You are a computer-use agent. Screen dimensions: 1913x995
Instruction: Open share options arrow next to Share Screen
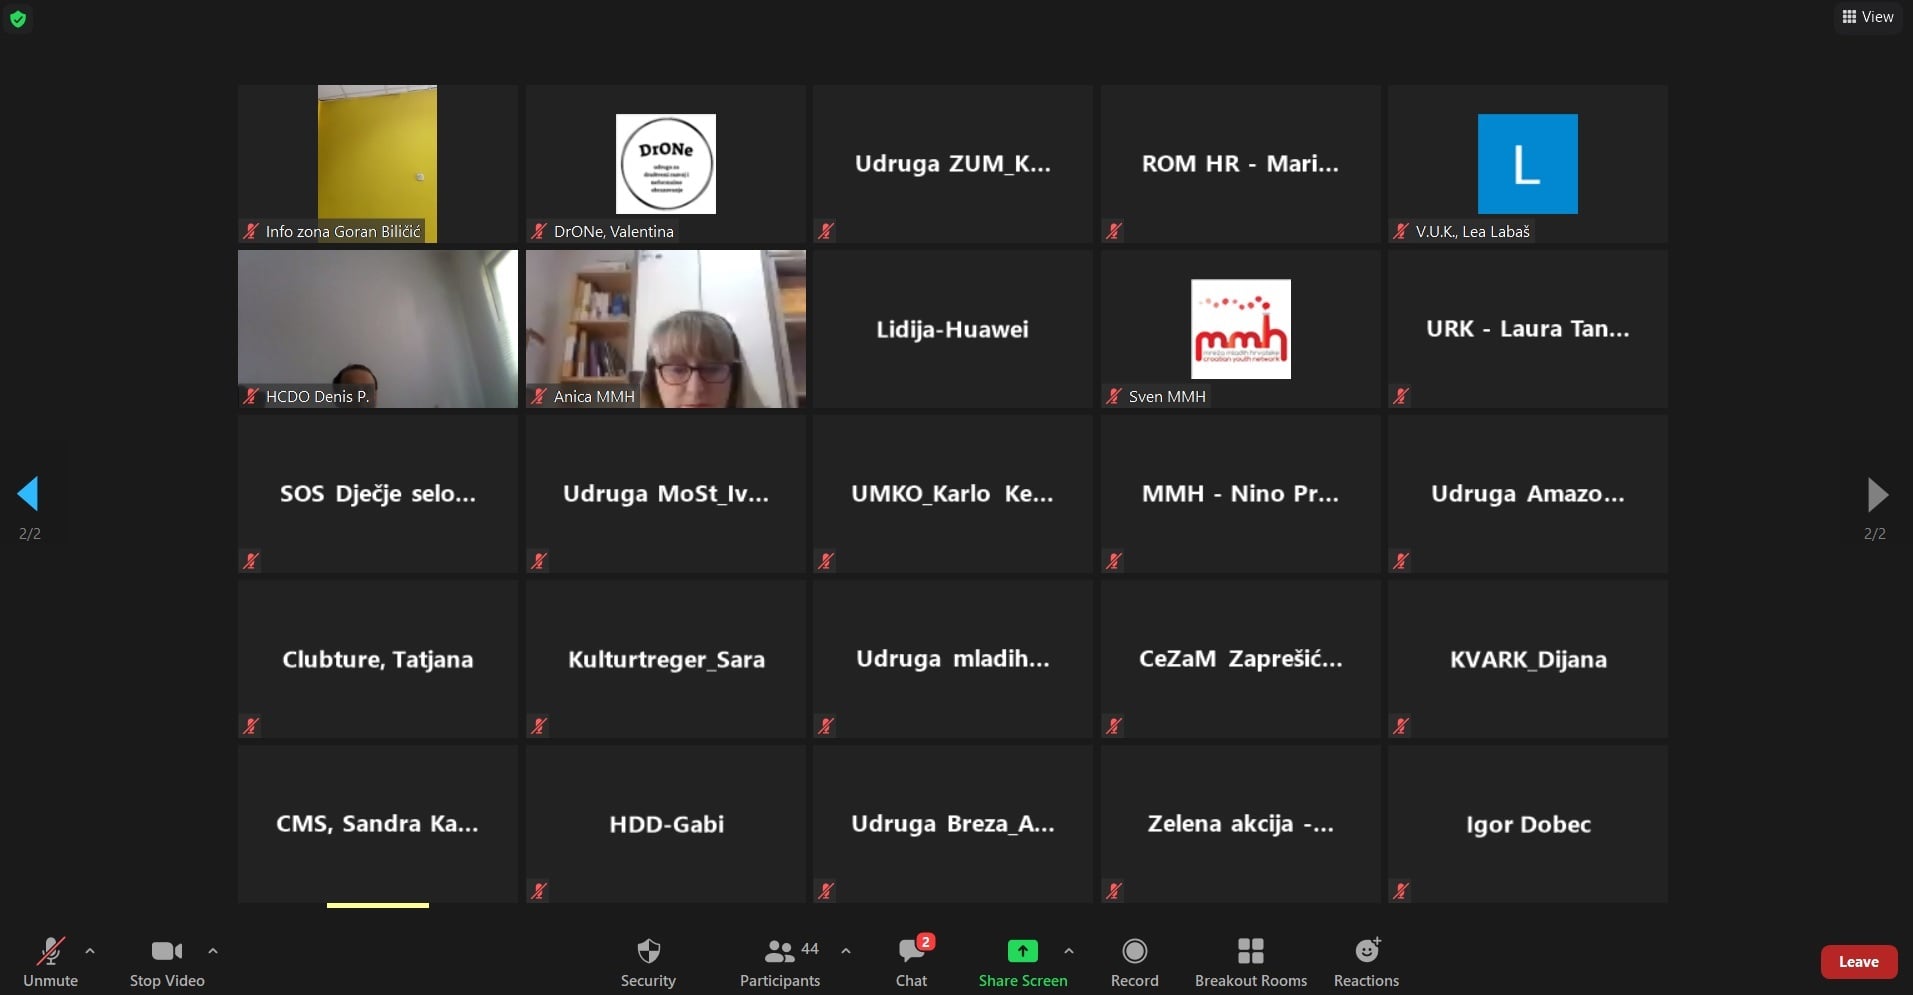click(1069, 951)
